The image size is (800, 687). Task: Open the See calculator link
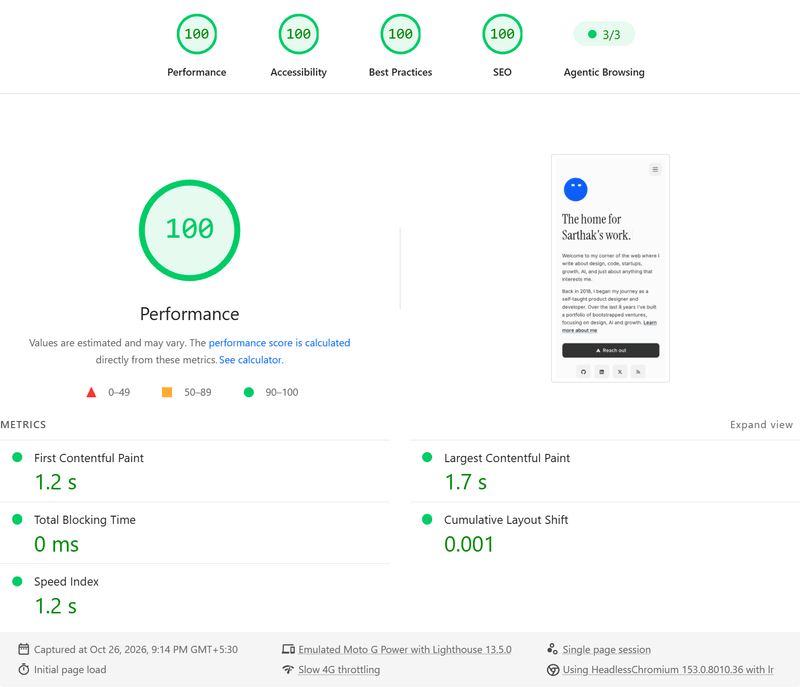(x=251, y=360)
